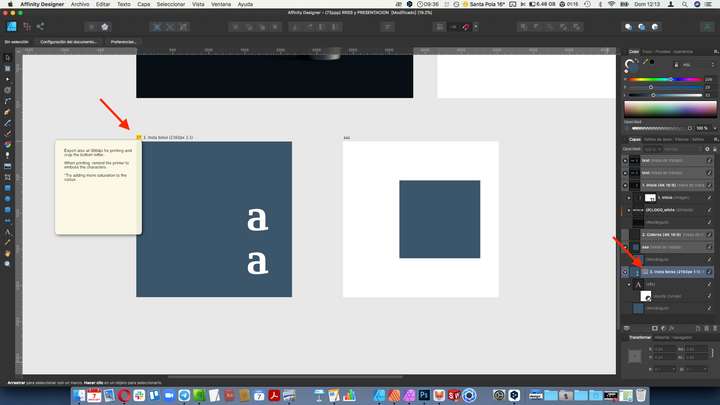Viewport: 720px width, 405px height.
Task: Select the View hand tool
Action: click(7, 253)
